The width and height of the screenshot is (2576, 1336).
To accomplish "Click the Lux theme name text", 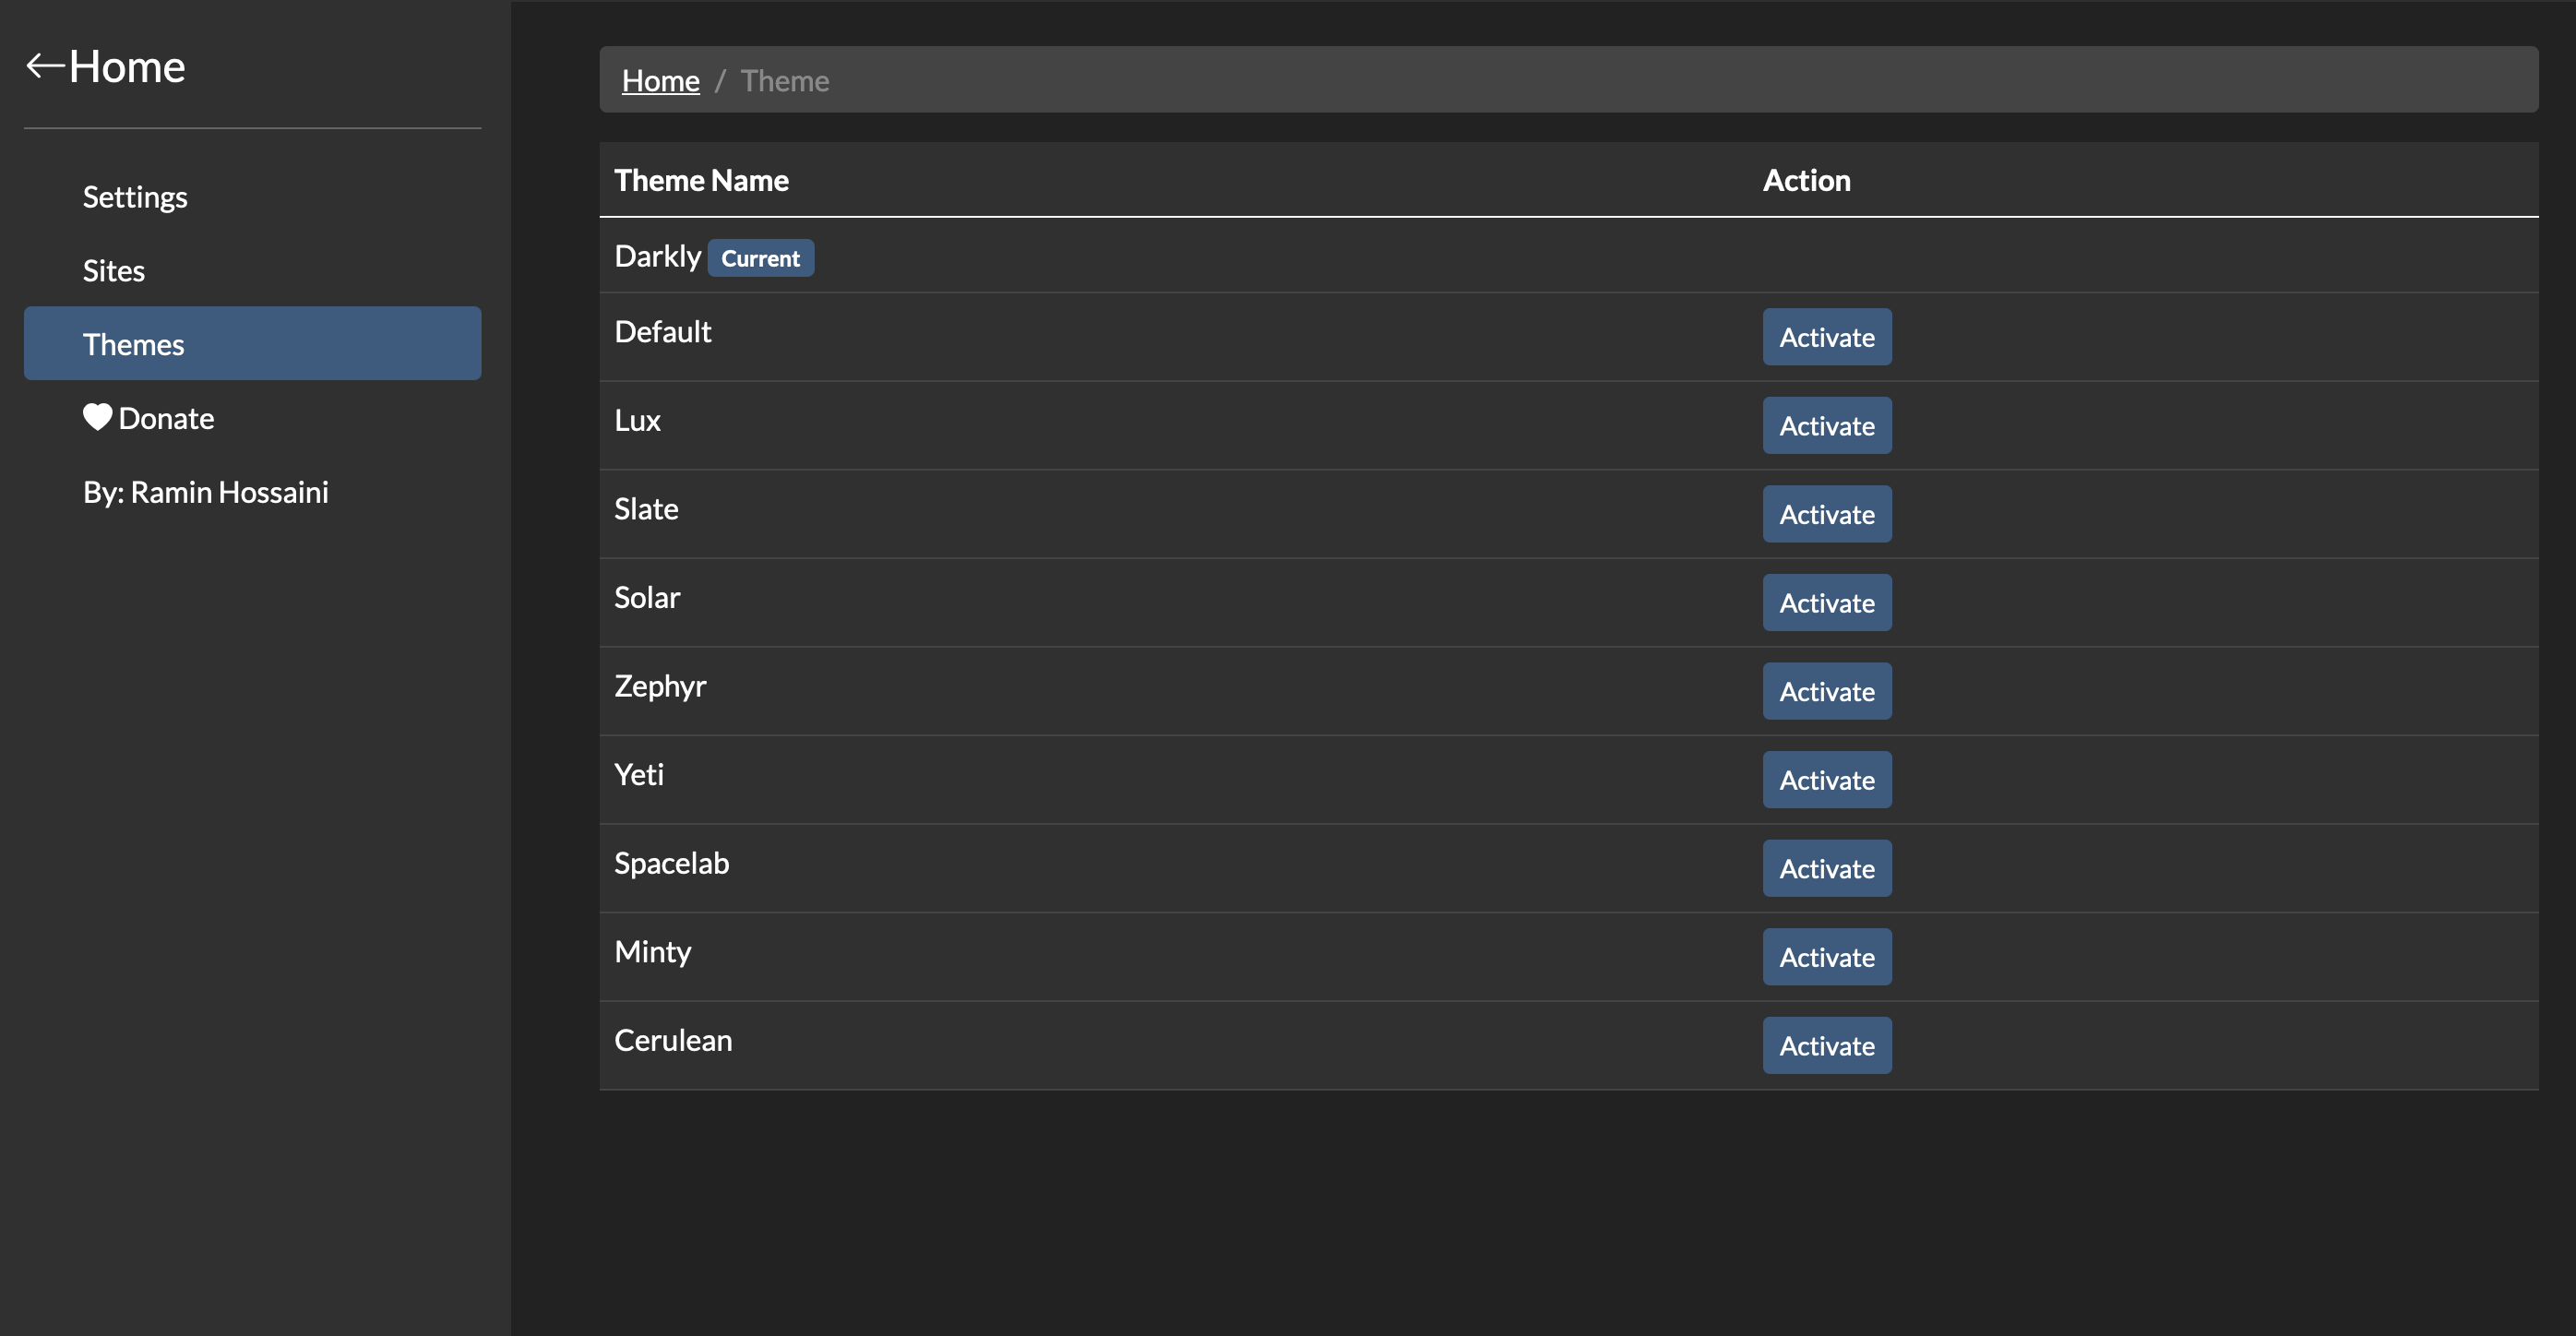I will 638,420.
